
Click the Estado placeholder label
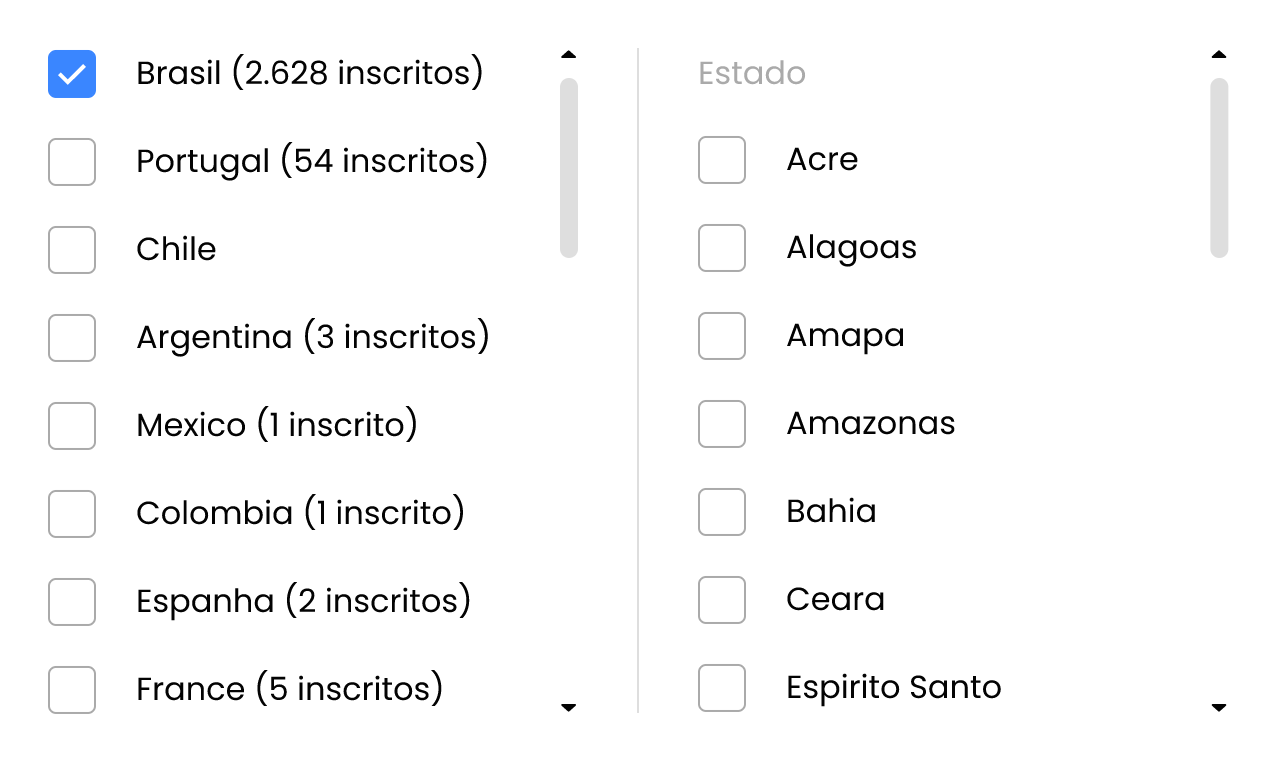pos(751,73)
